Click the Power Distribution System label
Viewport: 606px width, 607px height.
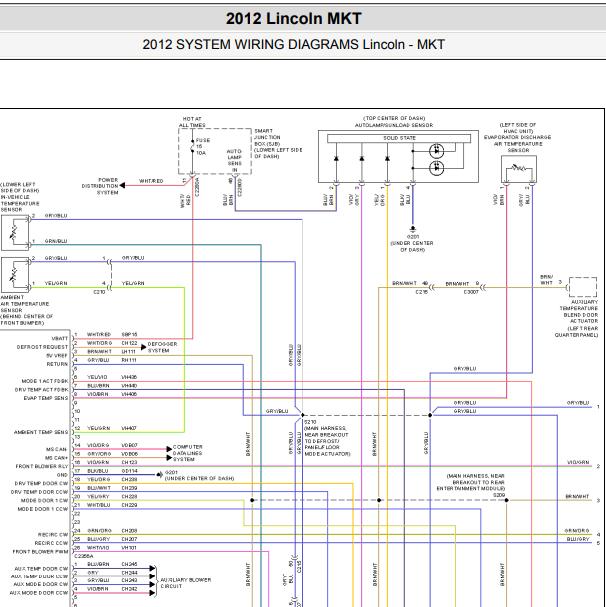pos(100,186)
